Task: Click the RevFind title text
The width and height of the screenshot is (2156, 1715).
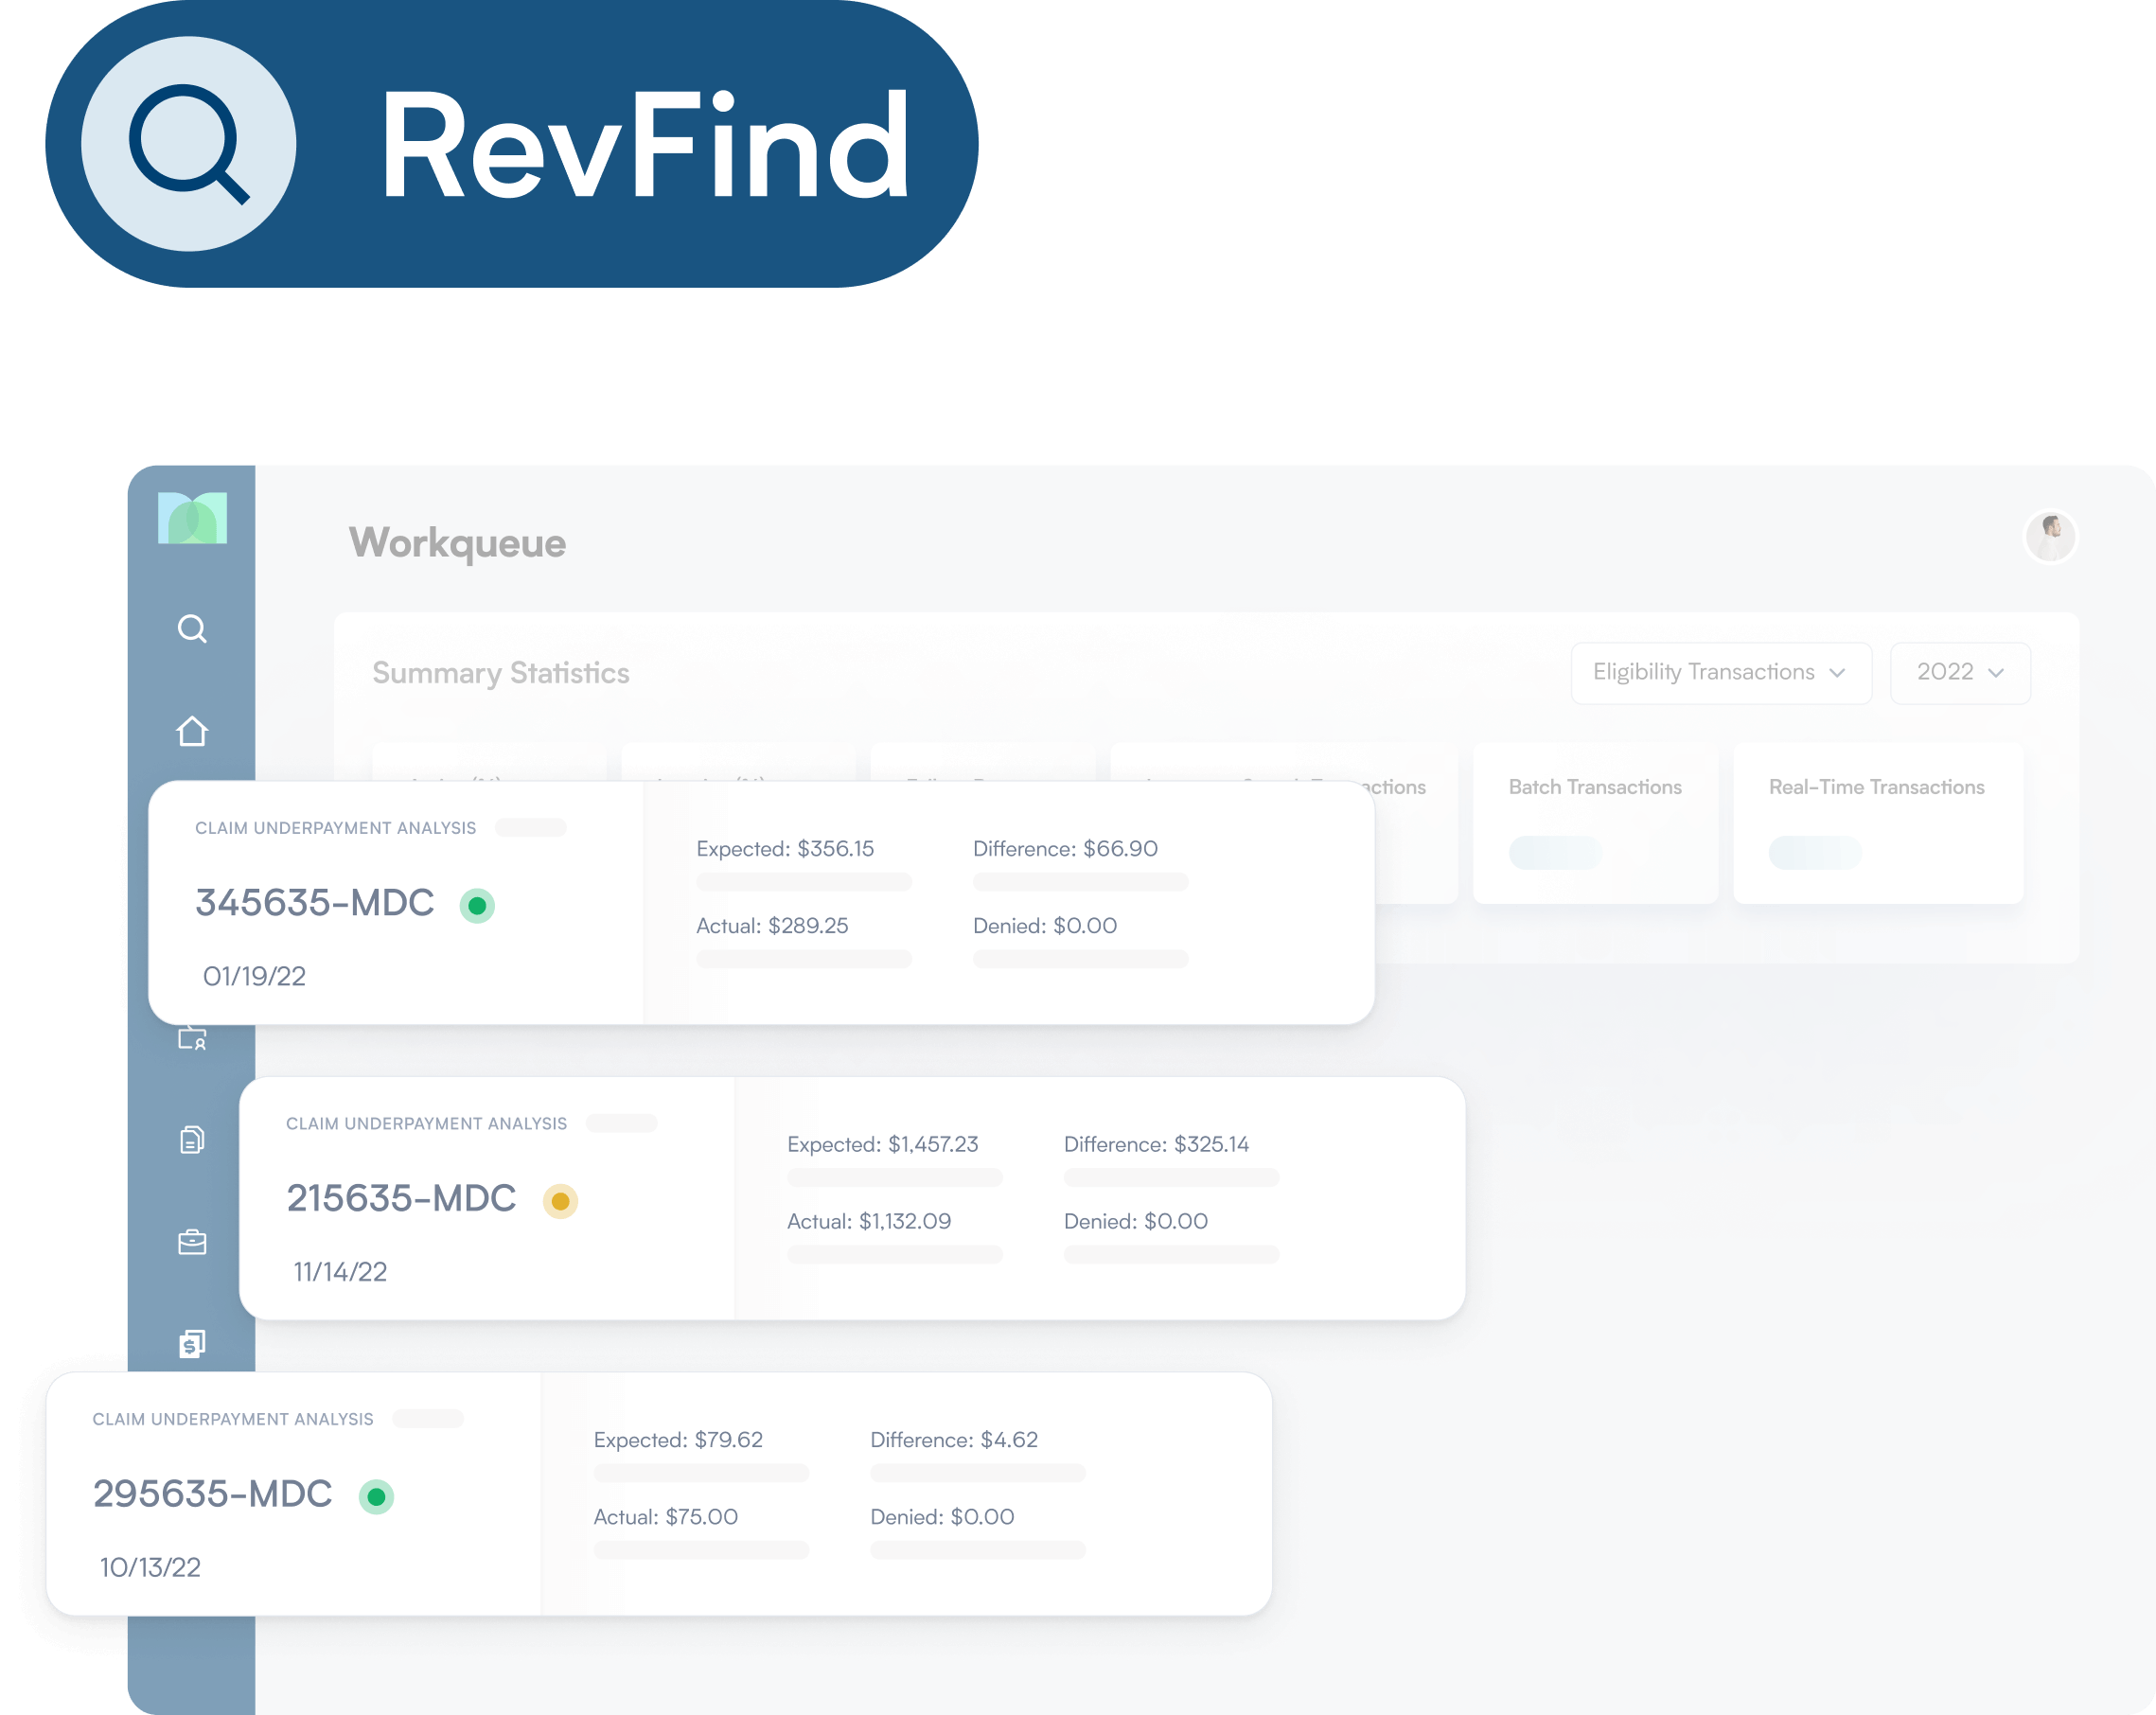Action: [645, 146]
